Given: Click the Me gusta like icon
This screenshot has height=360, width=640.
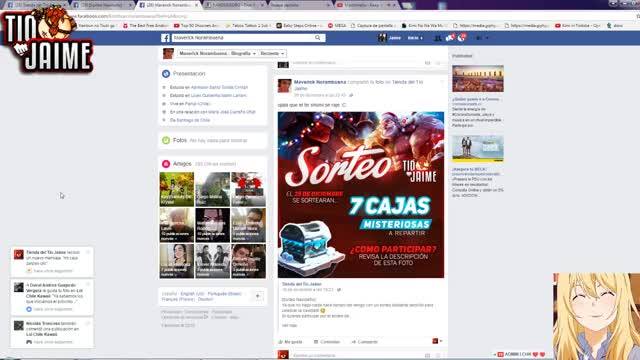Looking at the screenshot, I should 280,342.
